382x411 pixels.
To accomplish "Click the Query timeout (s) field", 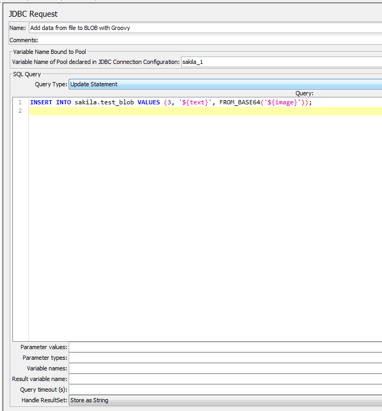I will click(x=226, y=390).
